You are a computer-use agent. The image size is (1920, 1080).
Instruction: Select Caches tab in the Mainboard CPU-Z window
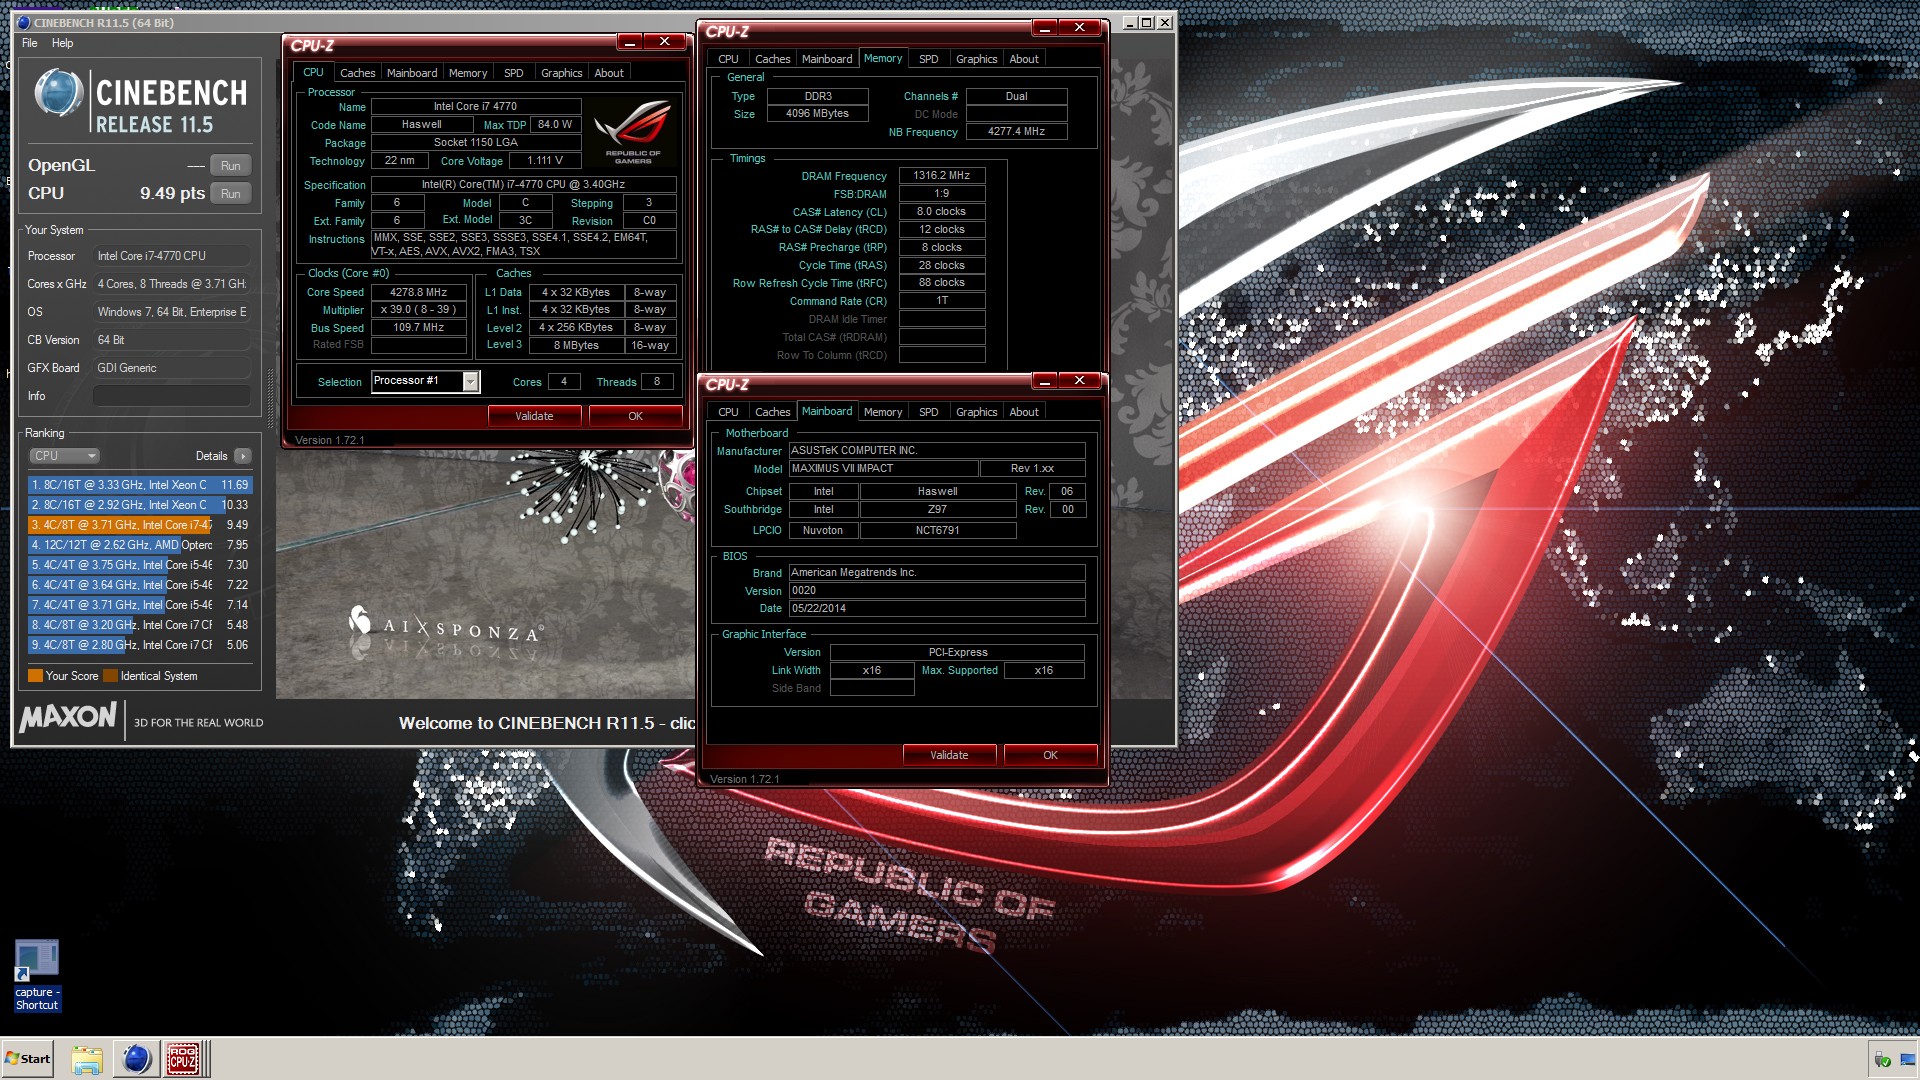[772, 412]
